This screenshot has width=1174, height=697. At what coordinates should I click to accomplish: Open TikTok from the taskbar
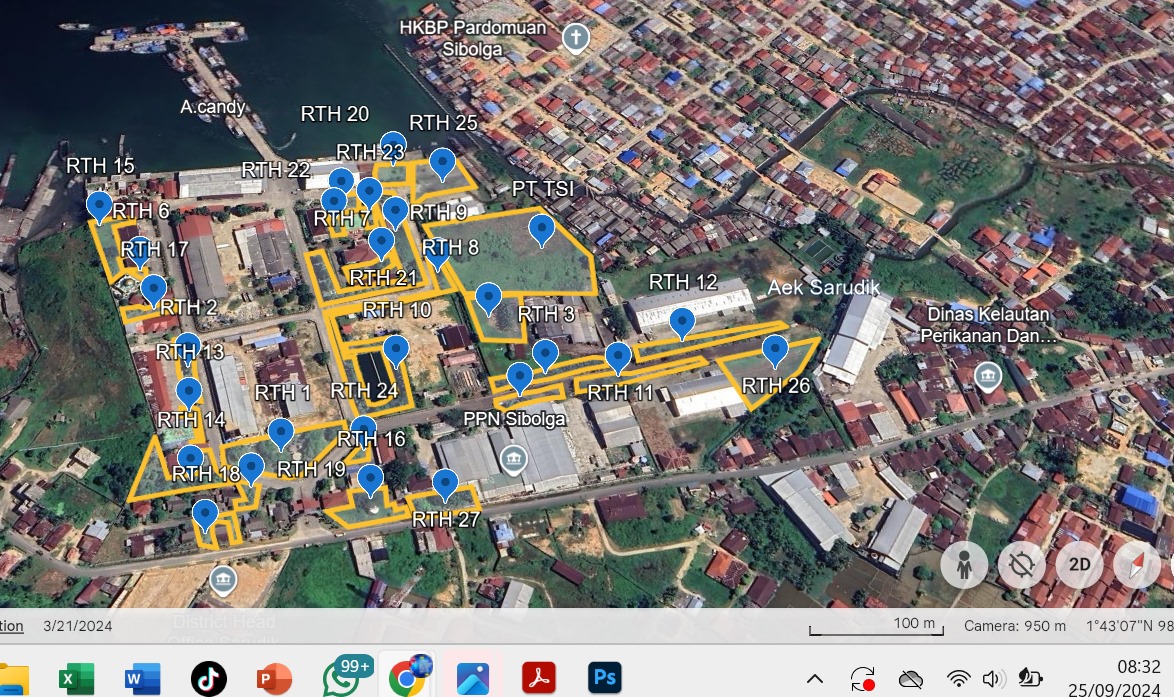[209, 678]
